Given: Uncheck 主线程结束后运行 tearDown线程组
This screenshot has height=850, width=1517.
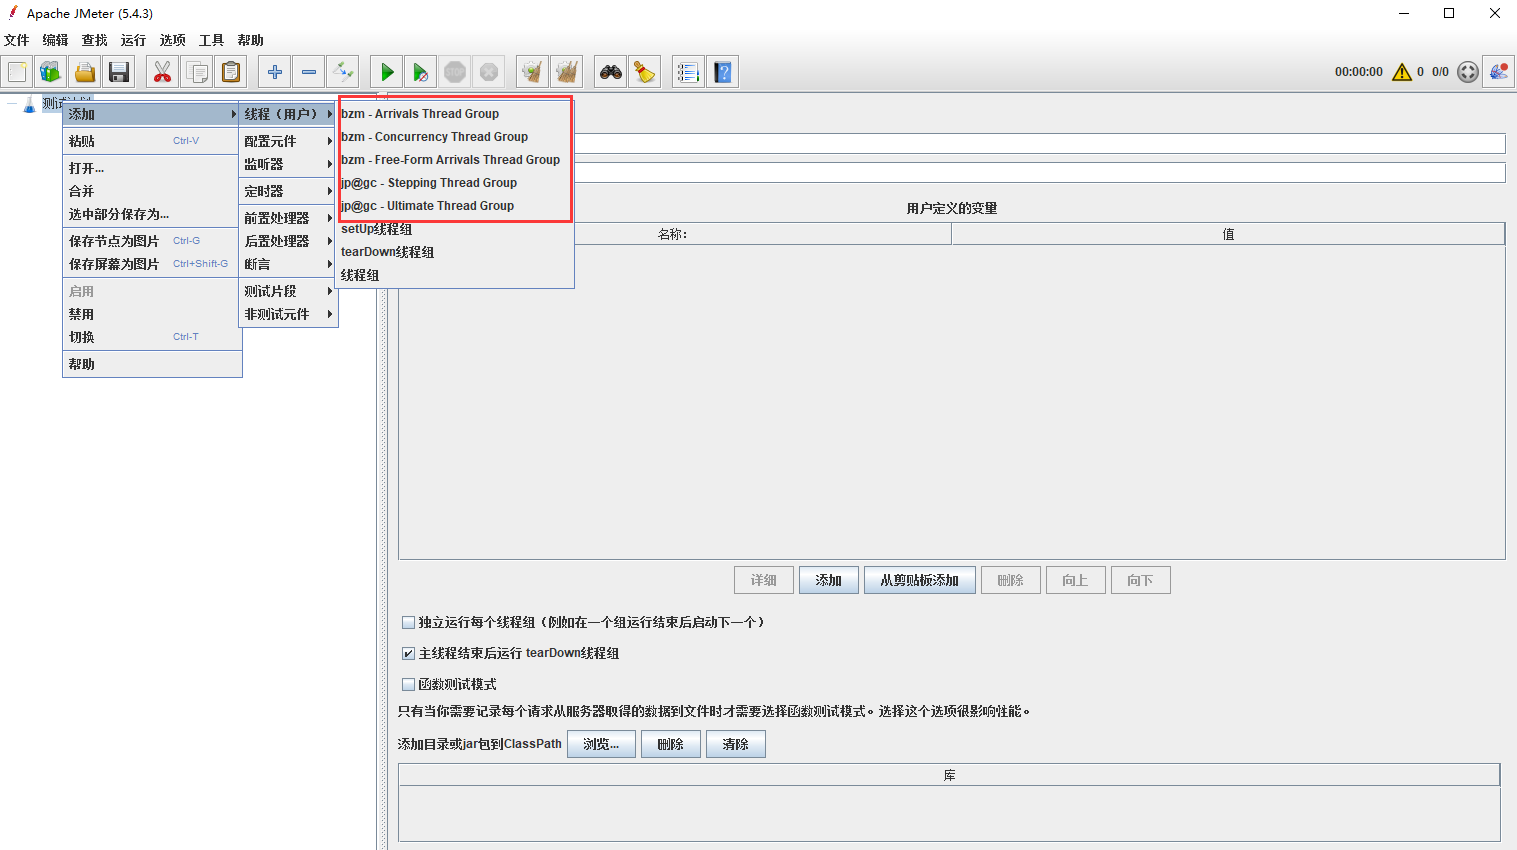Looking at the screenshot, I should tap(408, 653).
